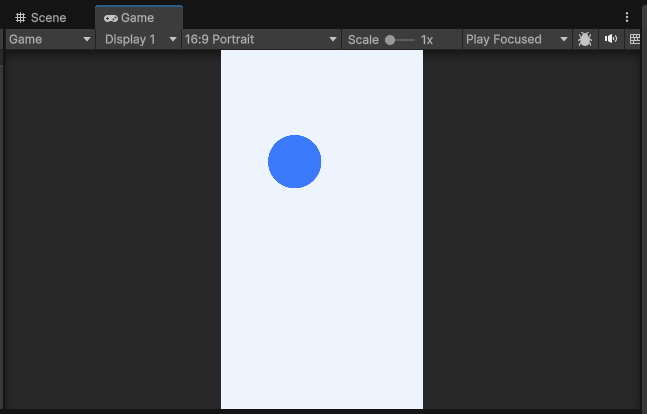647x414 pixels.
Task: Open the Frame Debugger bug icon
Action: click(x=585, y=39)
